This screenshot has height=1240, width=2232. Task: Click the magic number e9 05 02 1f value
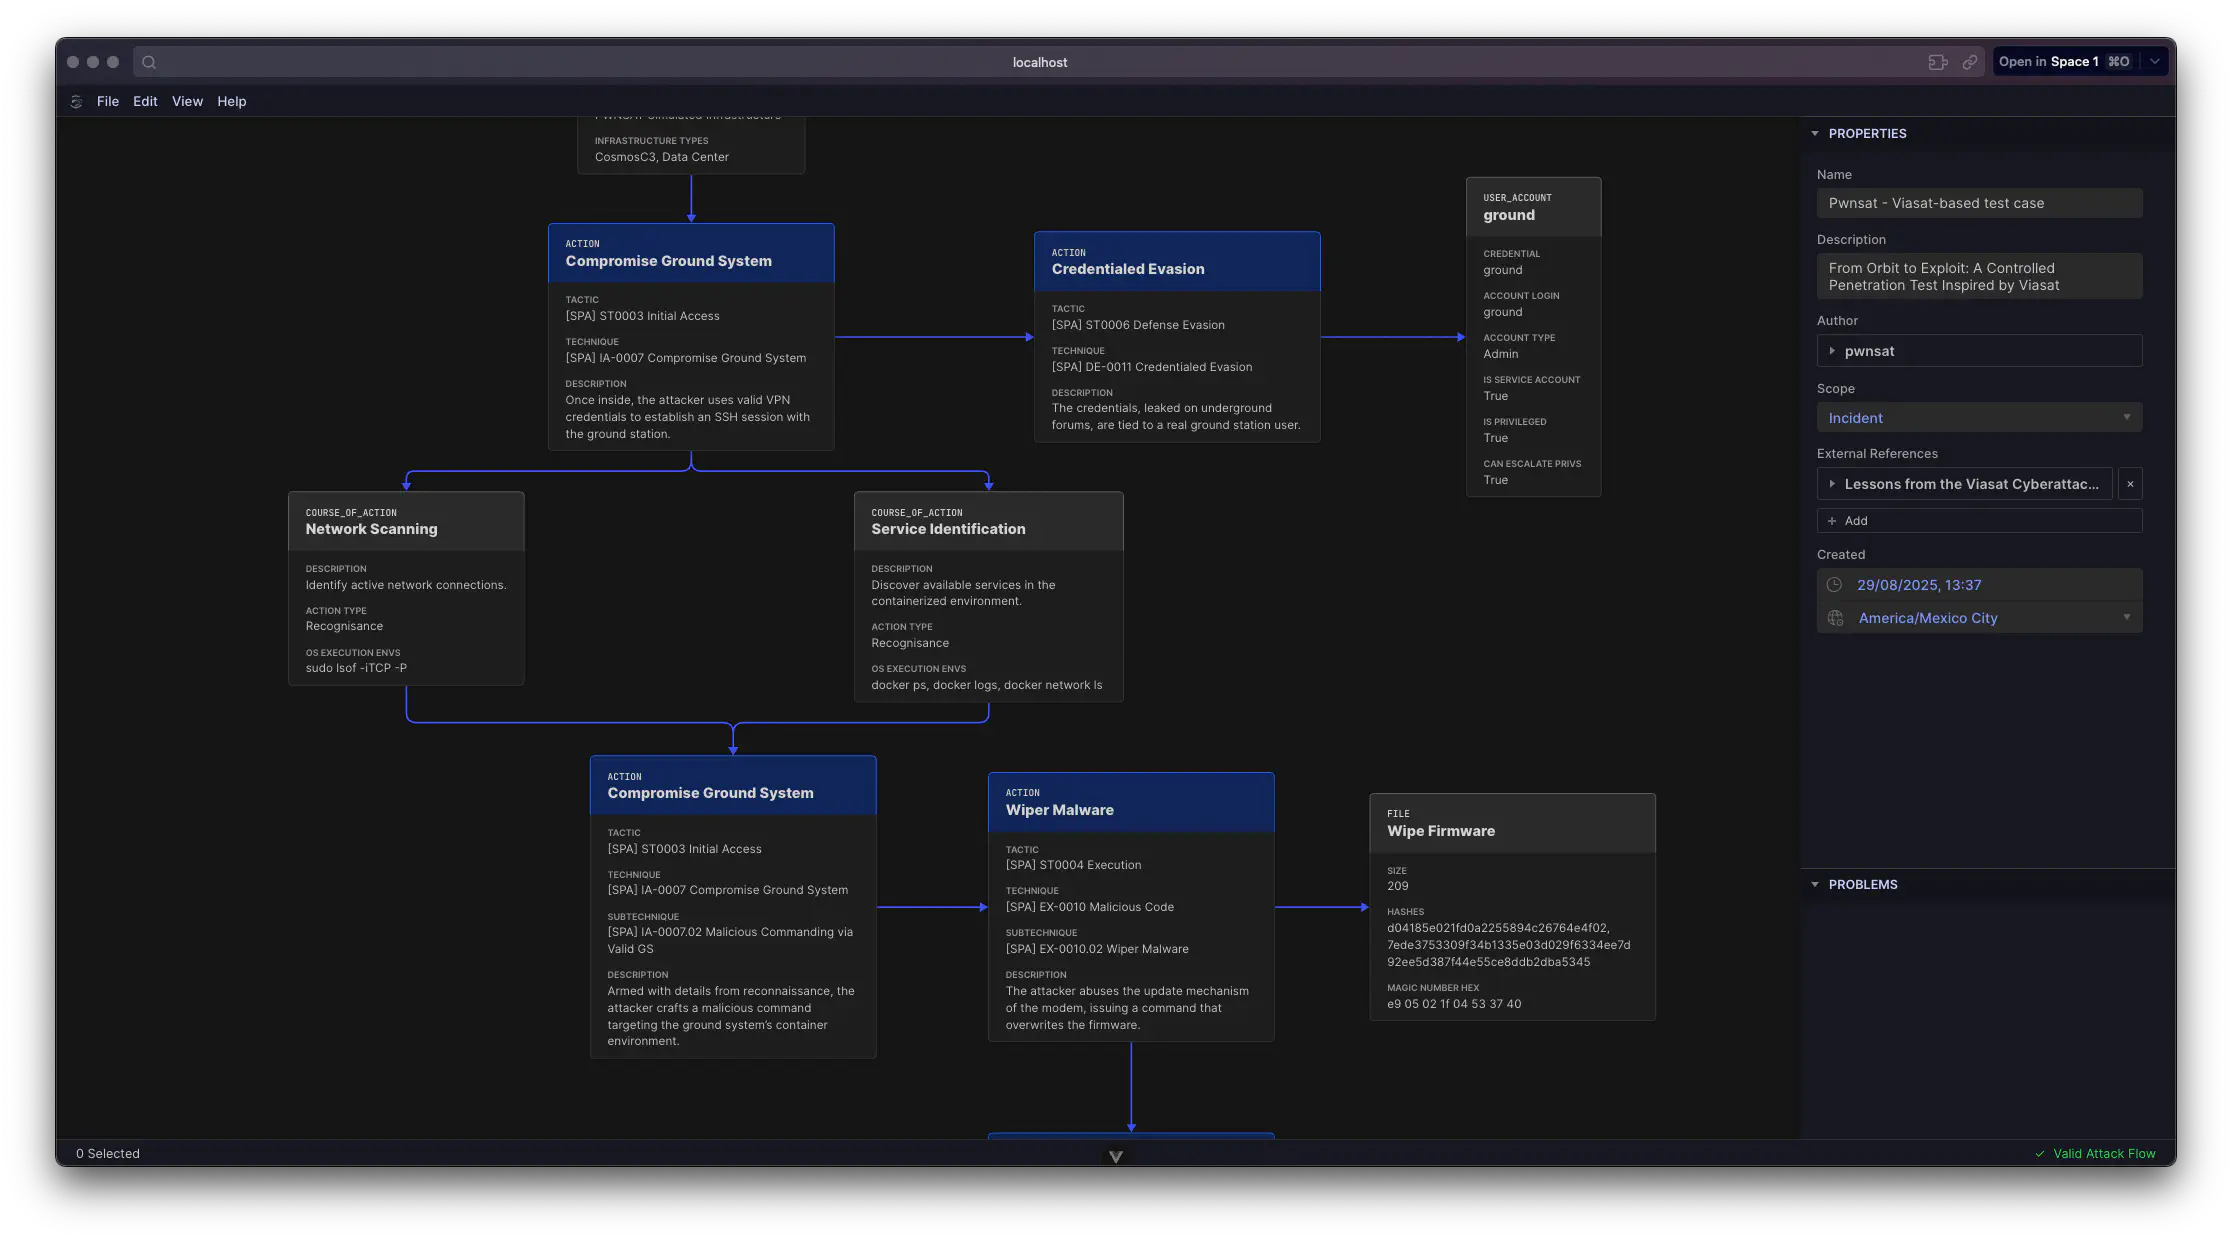pos(1454,1004)
